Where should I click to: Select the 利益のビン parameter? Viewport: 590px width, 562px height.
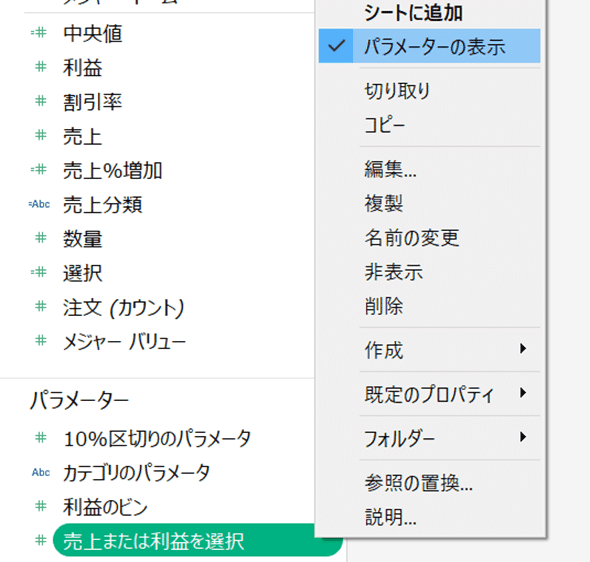pos(105,507)
